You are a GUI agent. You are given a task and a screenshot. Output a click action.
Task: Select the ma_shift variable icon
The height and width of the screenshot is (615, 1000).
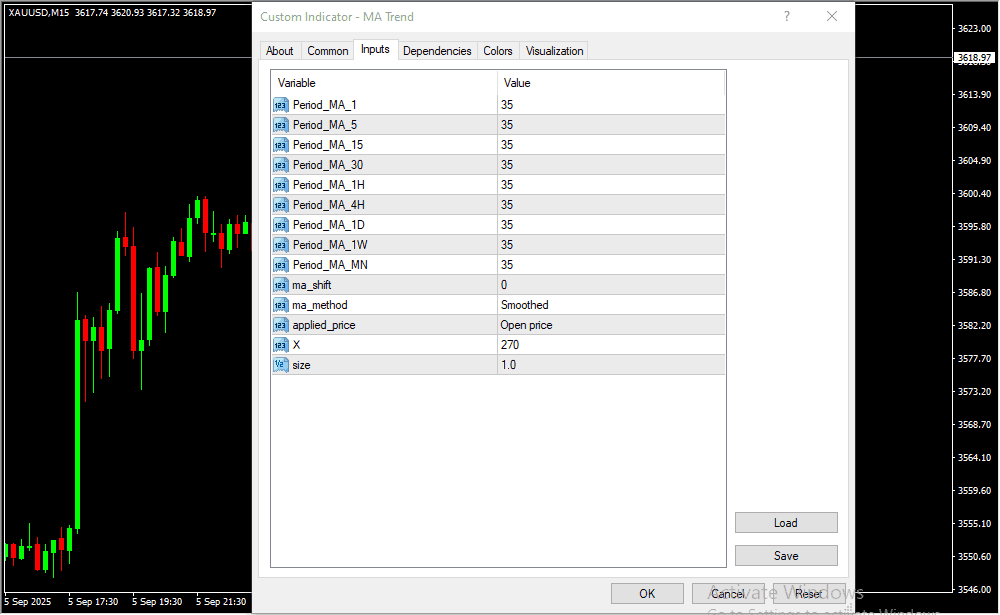point(280,285)
